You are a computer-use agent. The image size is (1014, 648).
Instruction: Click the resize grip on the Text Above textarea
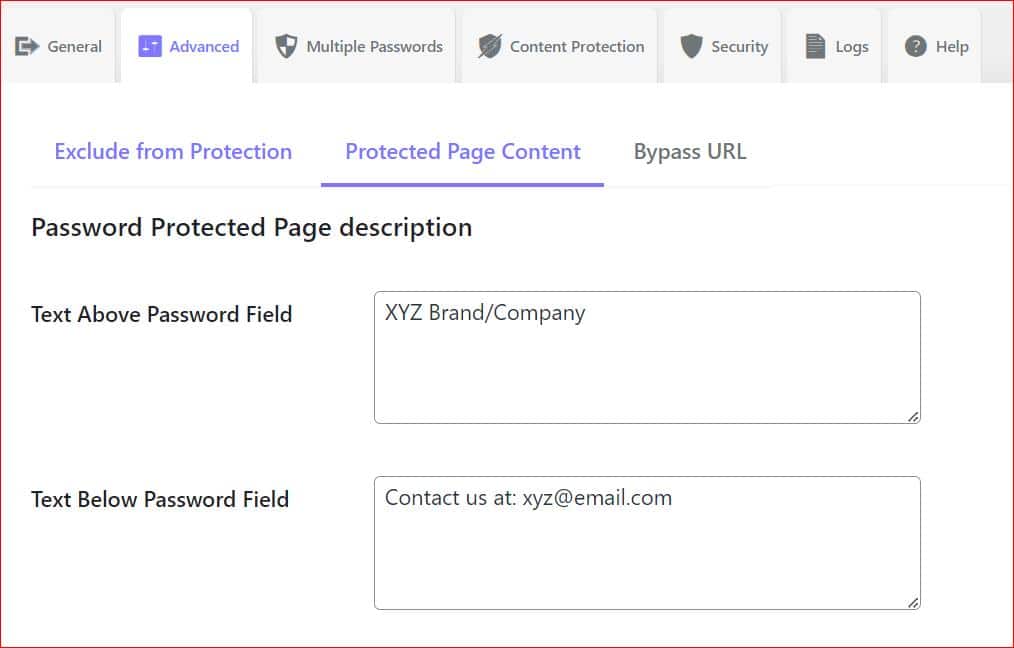click(913, 416)
